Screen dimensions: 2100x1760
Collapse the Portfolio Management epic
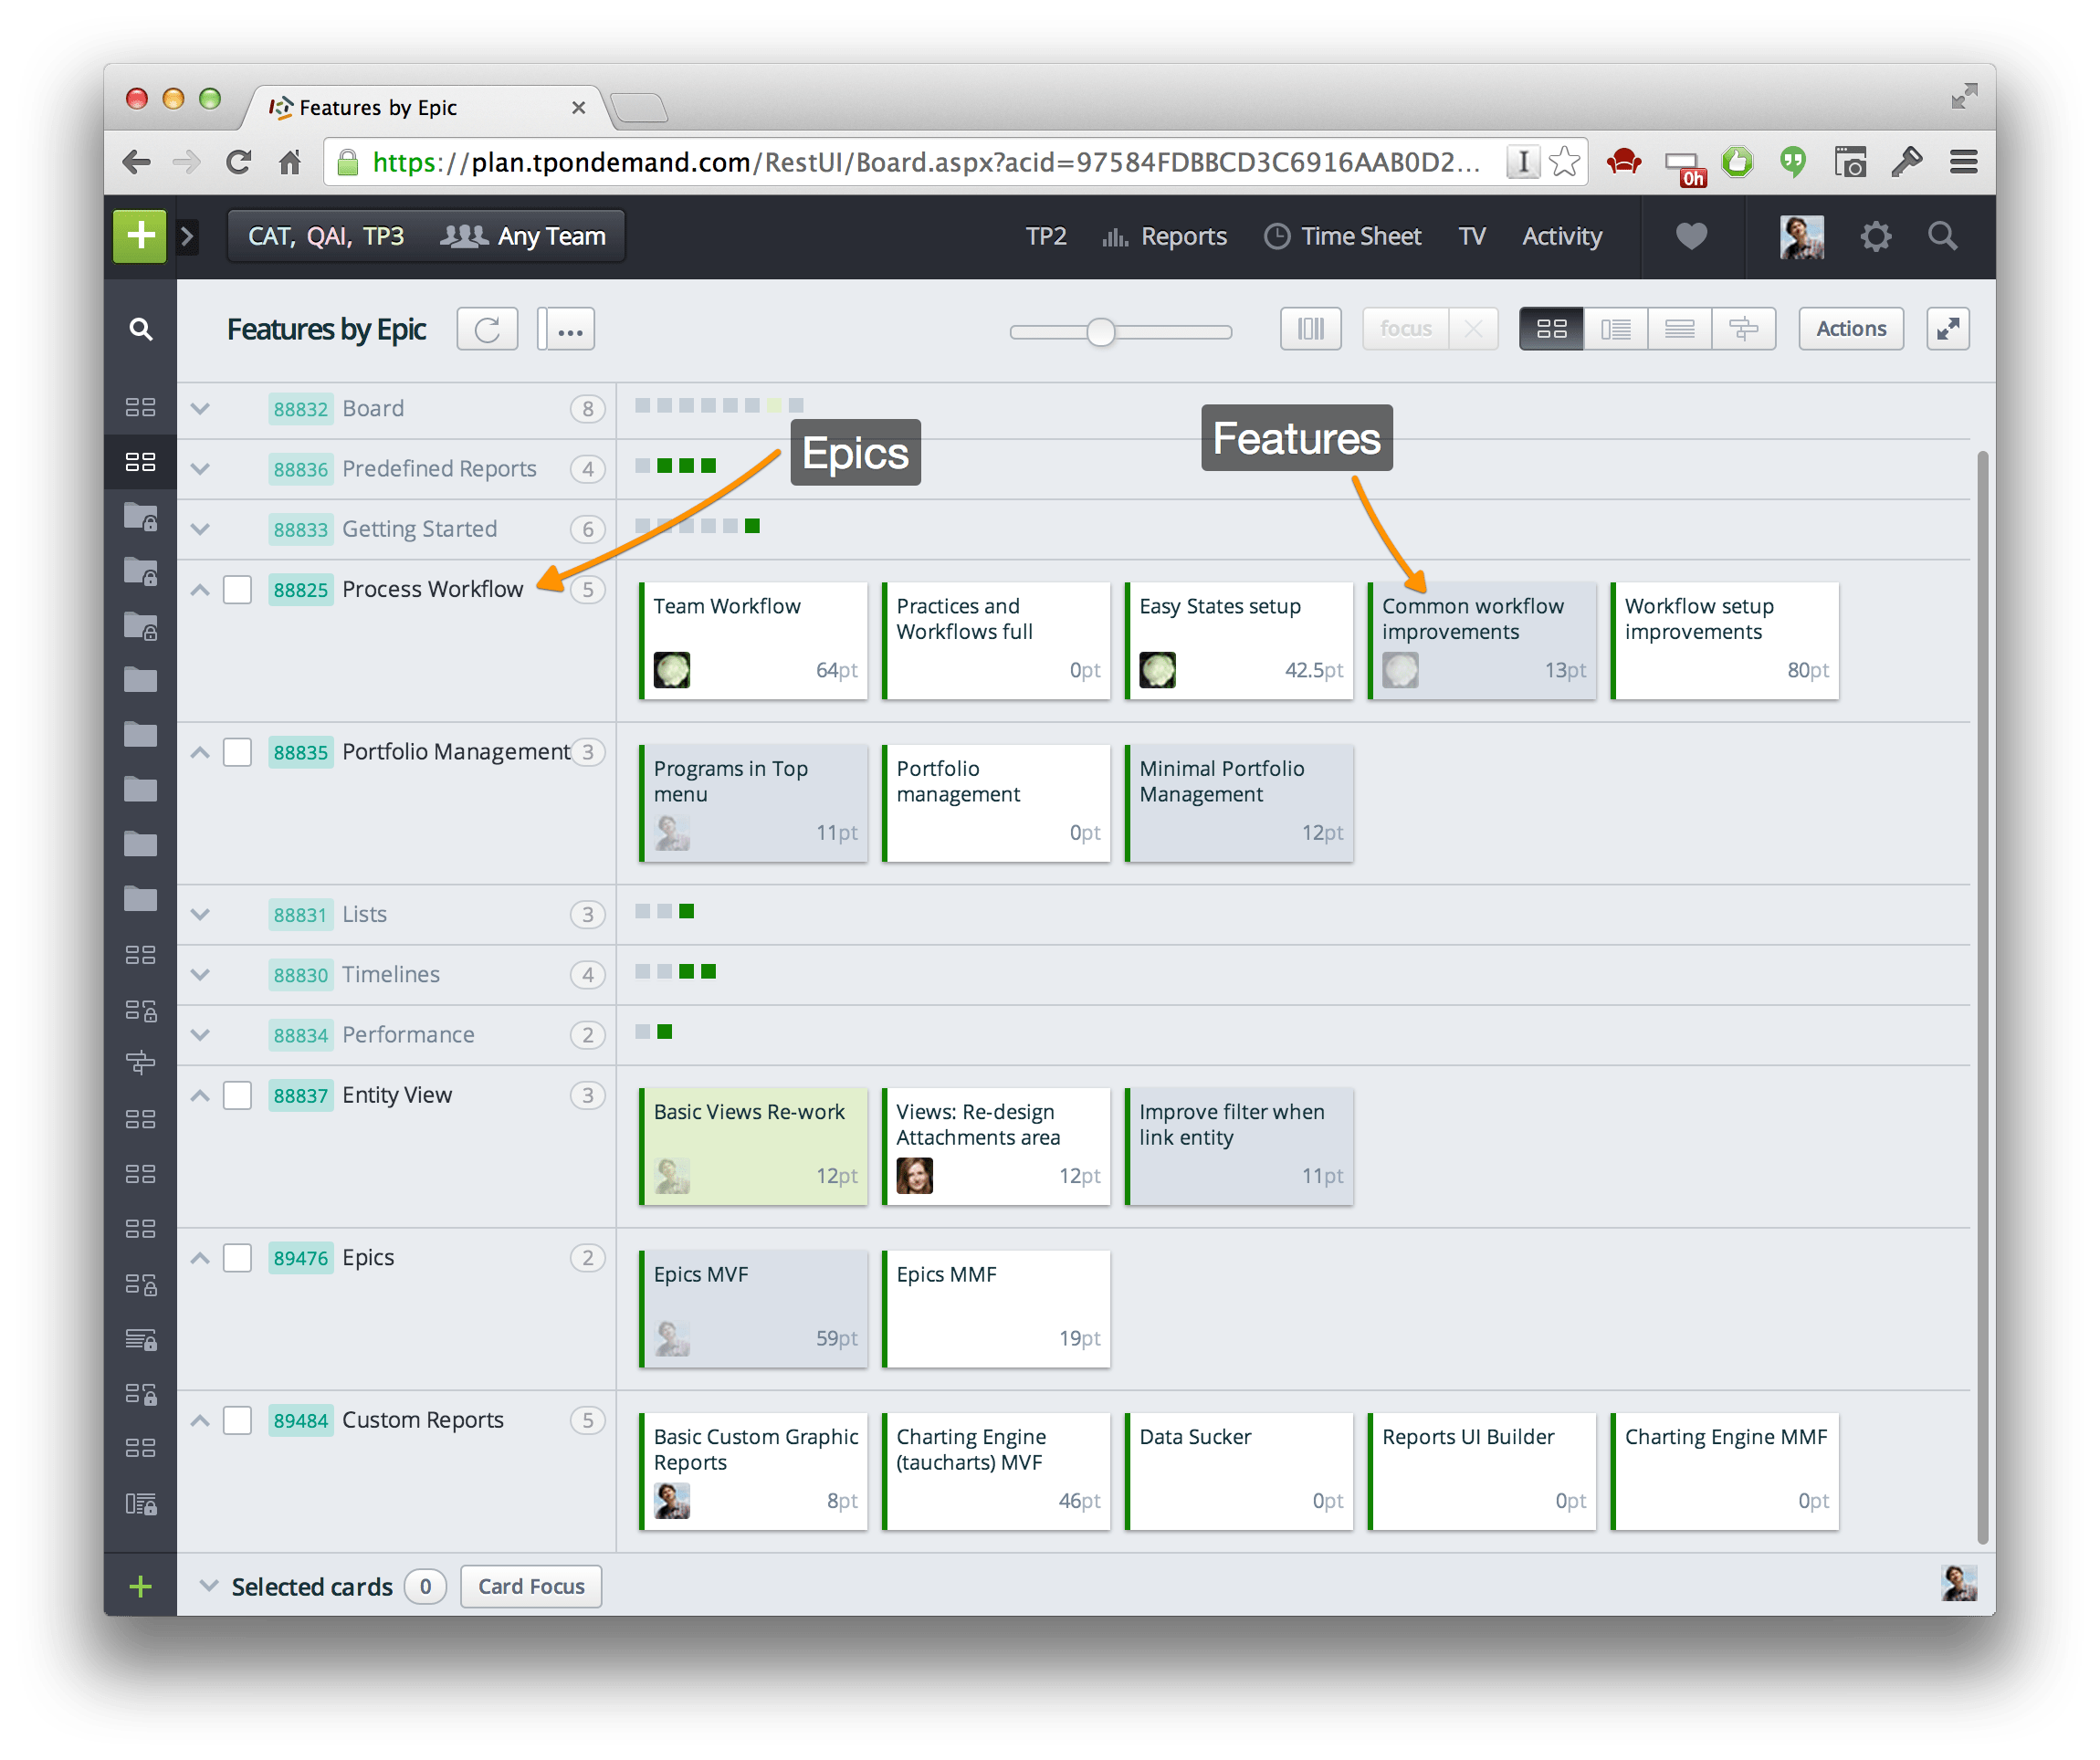pyautogui.click(x=199, y=752)
